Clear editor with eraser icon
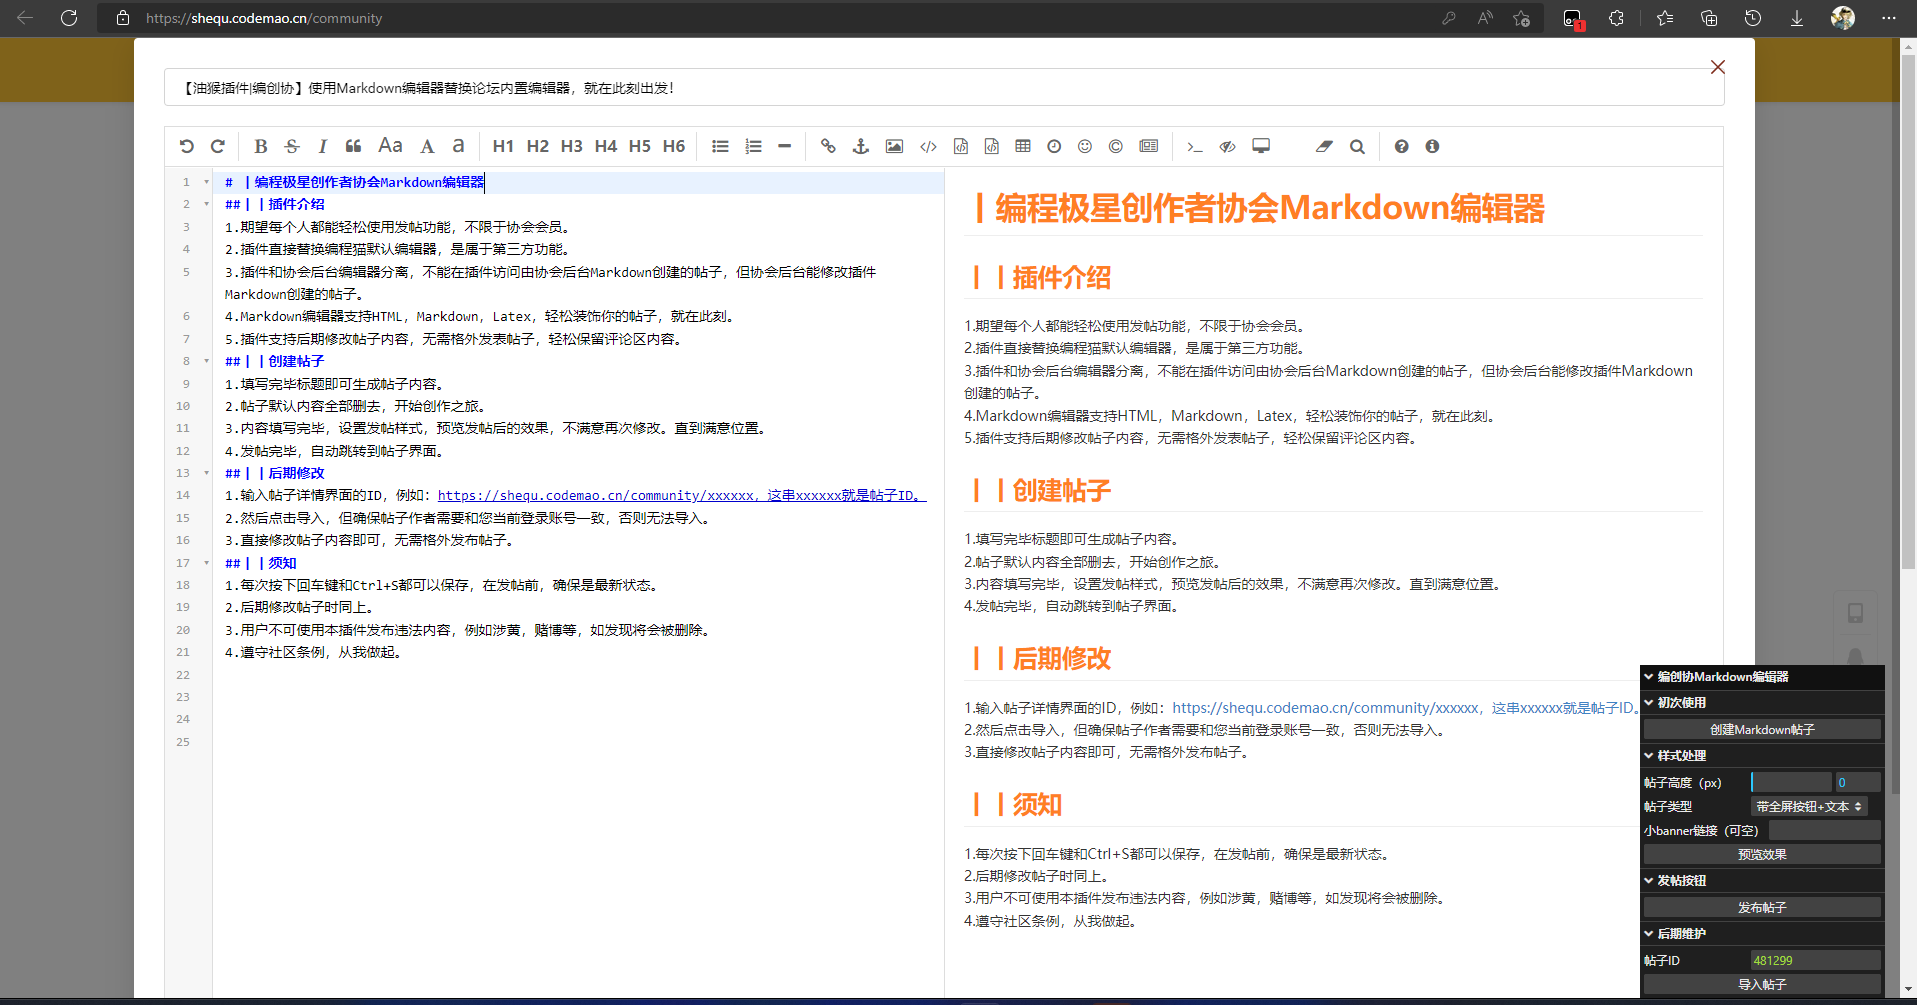Image resolution: width=1917 pixels, height=1005 pixels. pyautogui.click(x=1324, y=146)
